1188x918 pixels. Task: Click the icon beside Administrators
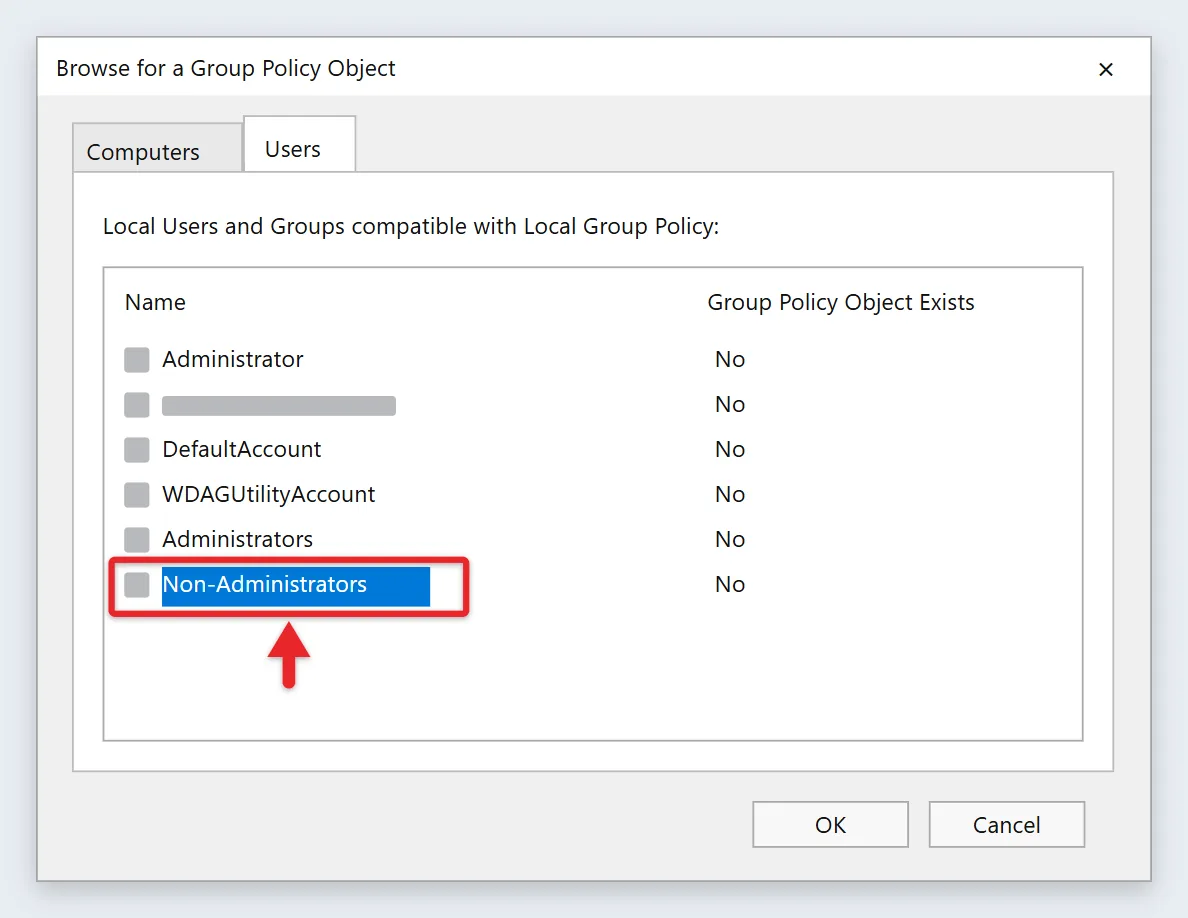pyautogui.click(x=137, y=540)
